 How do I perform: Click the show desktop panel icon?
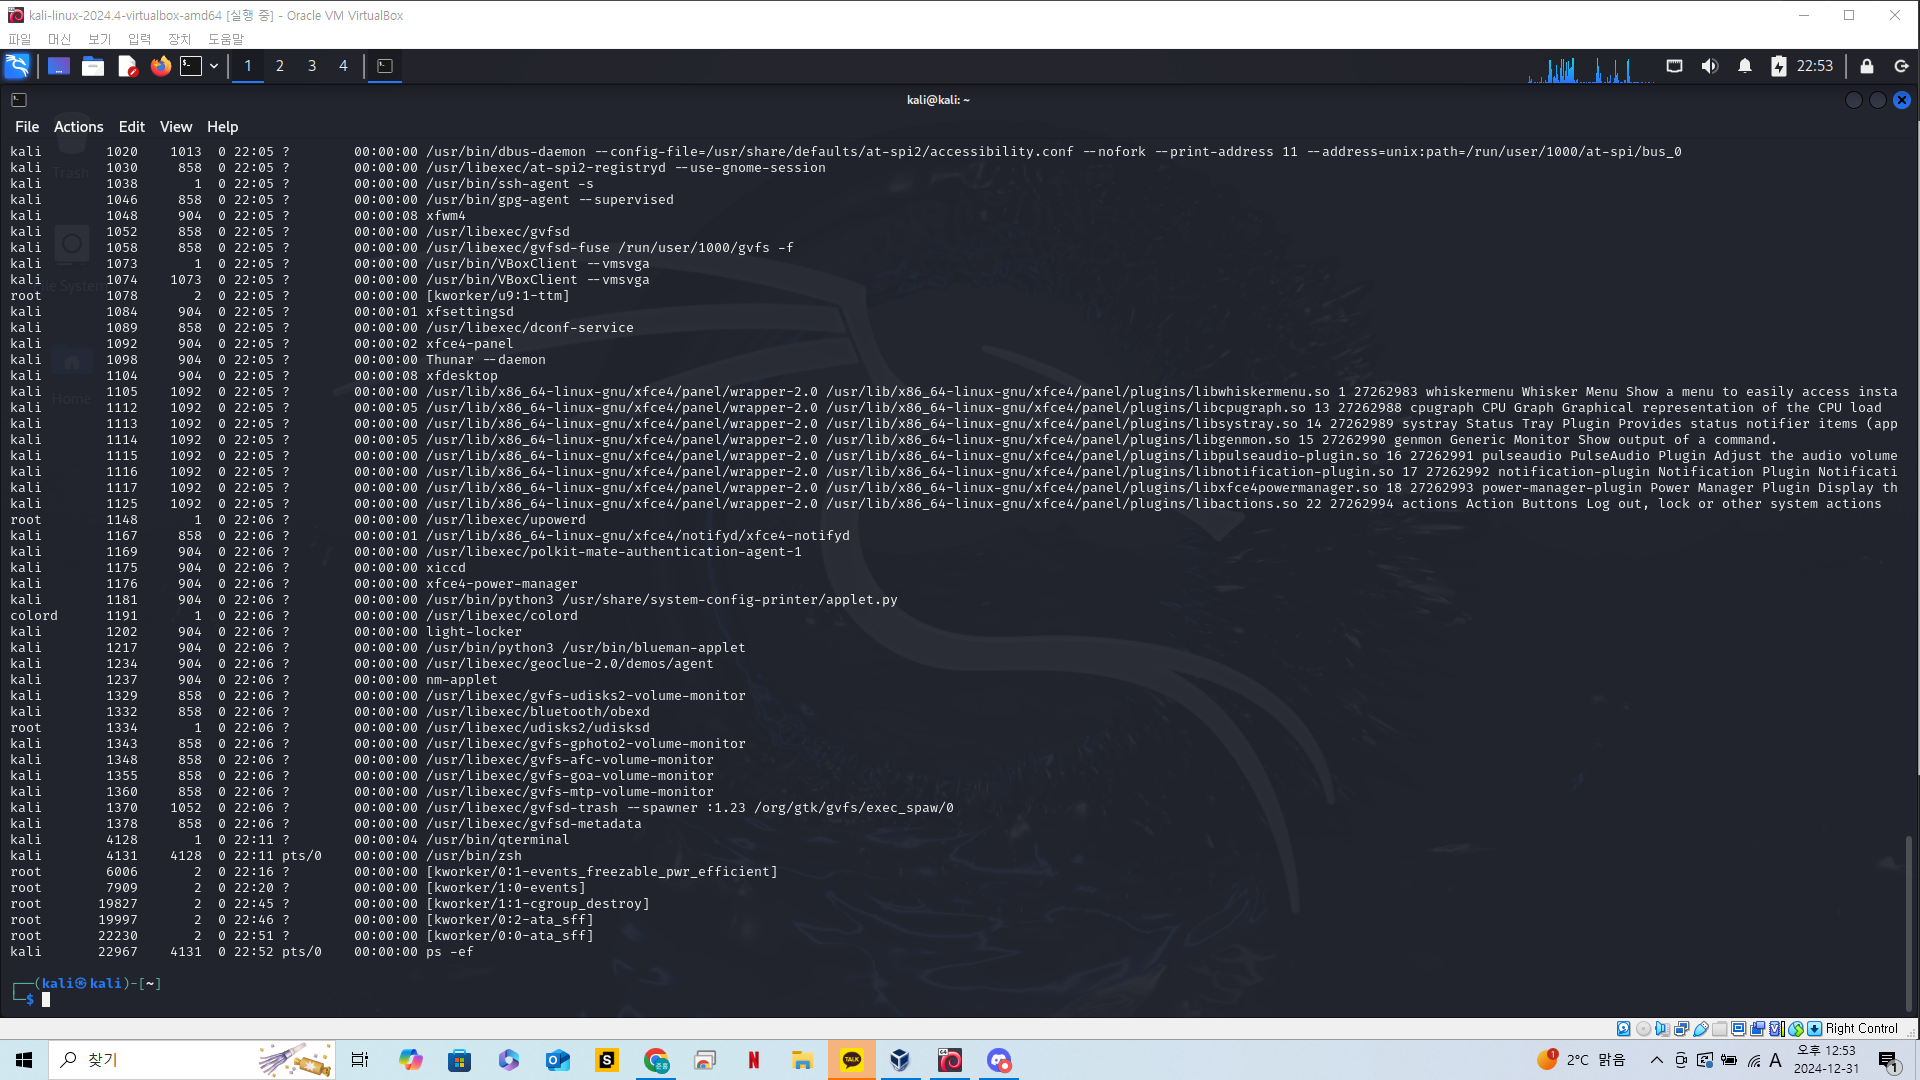pos(59,66)
